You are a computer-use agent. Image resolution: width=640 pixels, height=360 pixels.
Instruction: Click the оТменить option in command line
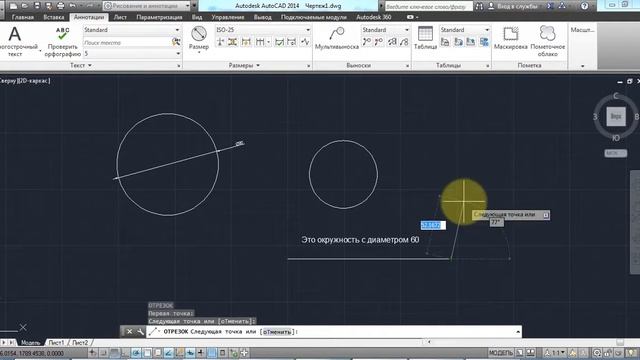tap(278, 332)
